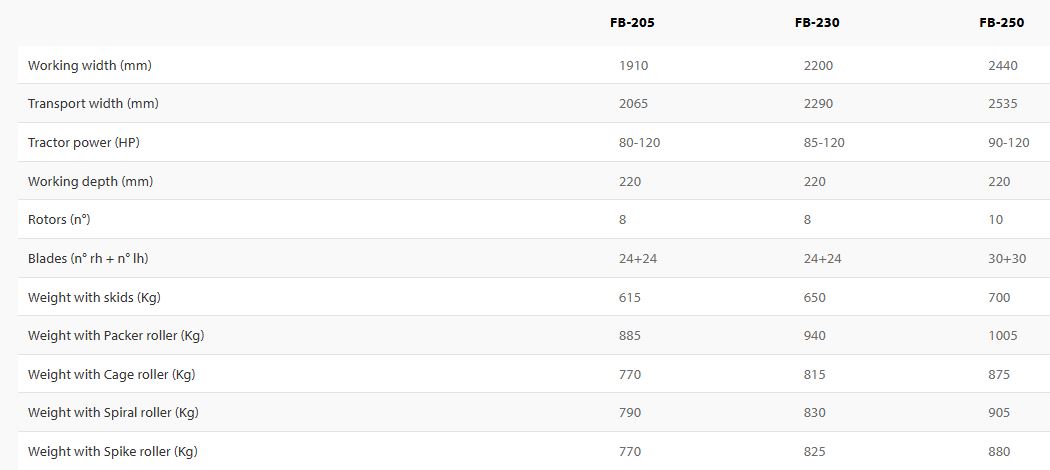The image size is (1050, 470).
Task: Click the Tractor power (HP) row label
Action: coord(83,143)
